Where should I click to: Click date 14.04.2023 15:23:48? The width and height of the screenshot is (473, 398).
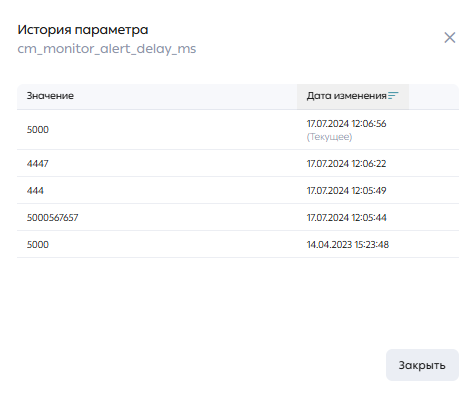(348, 245)
